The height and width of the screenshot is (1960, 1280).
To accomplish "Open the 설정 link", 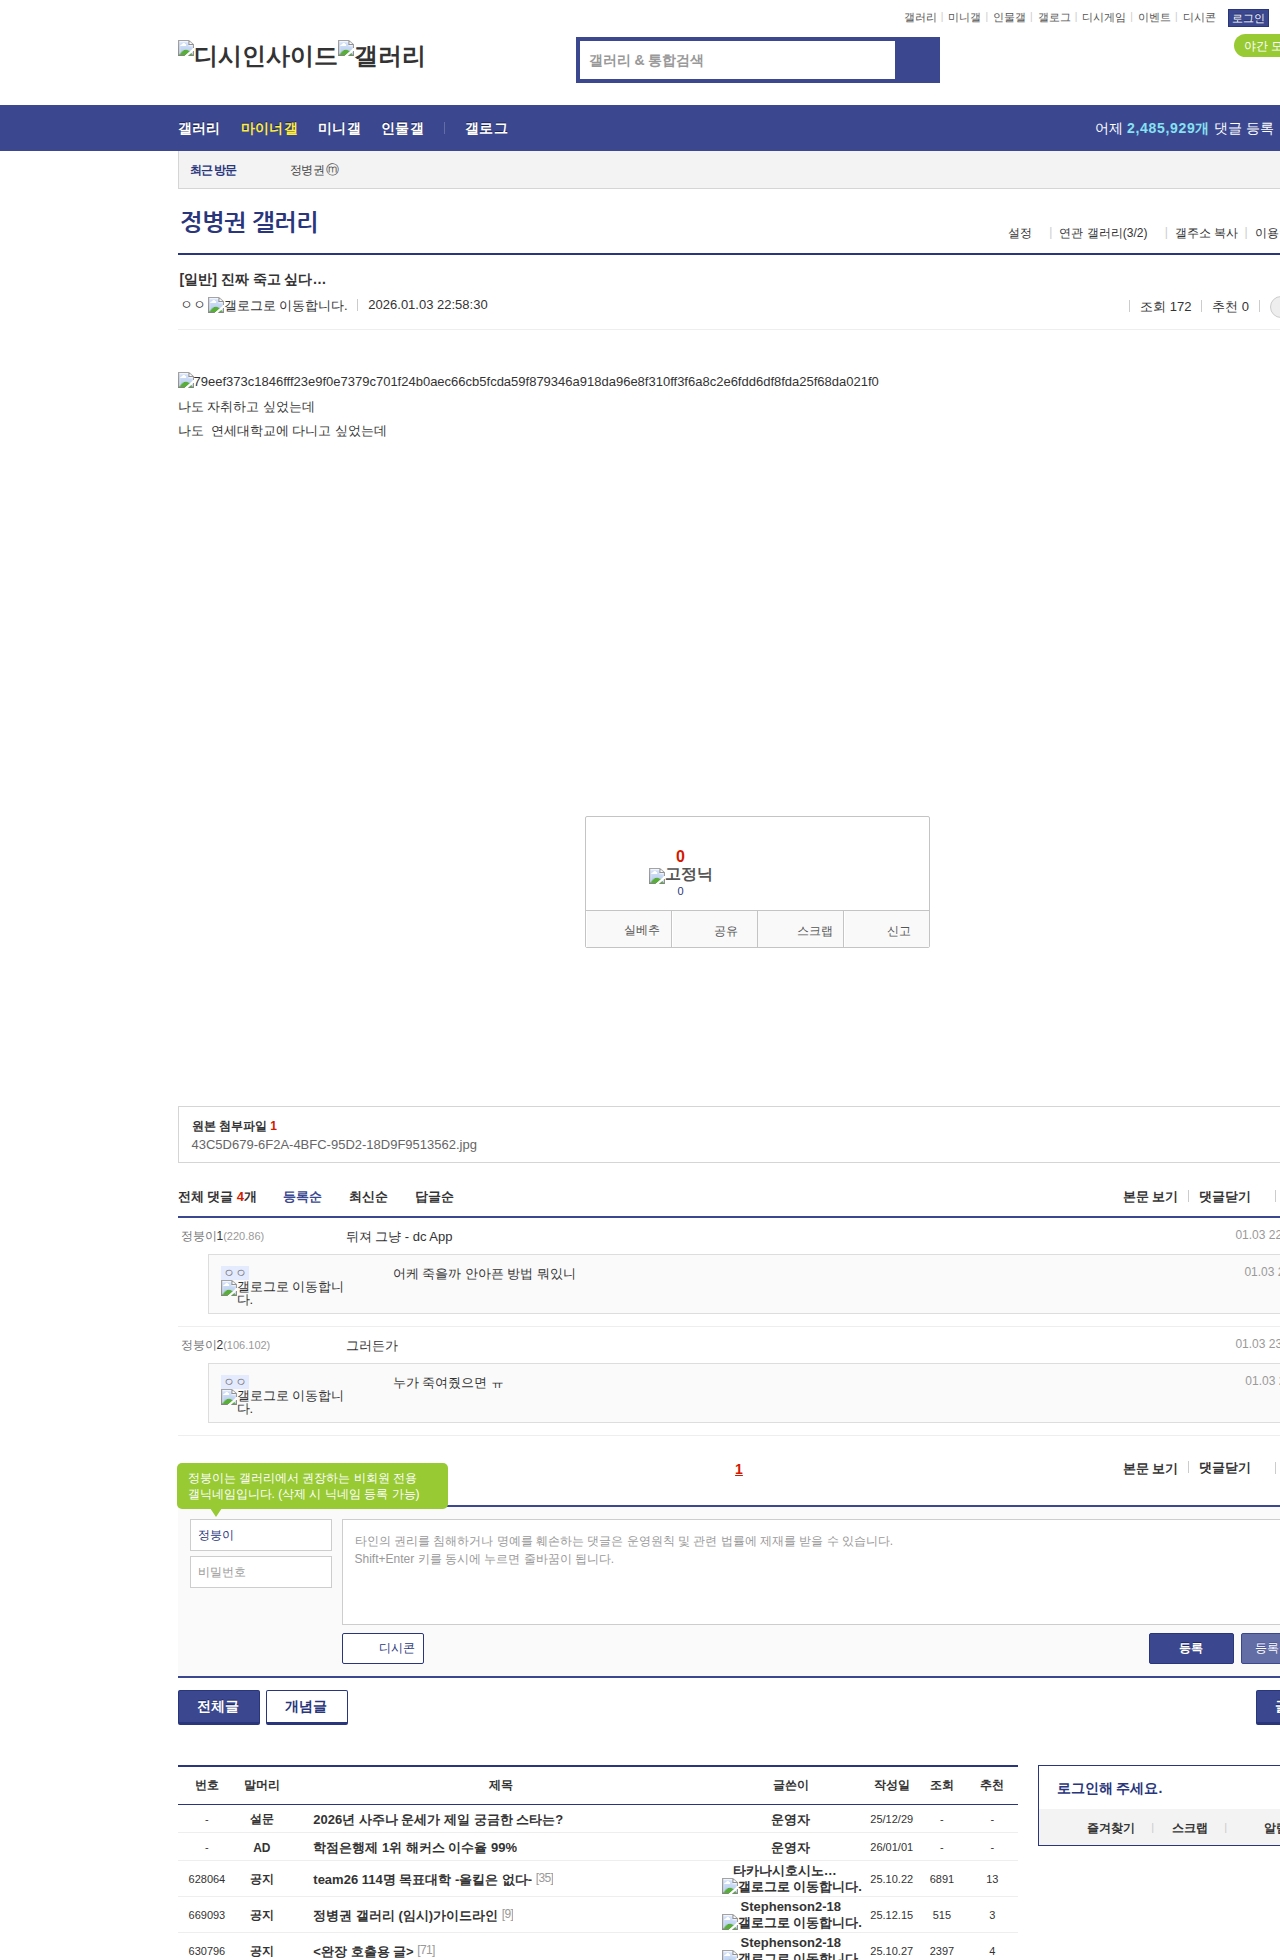I will click(1020, 233).
